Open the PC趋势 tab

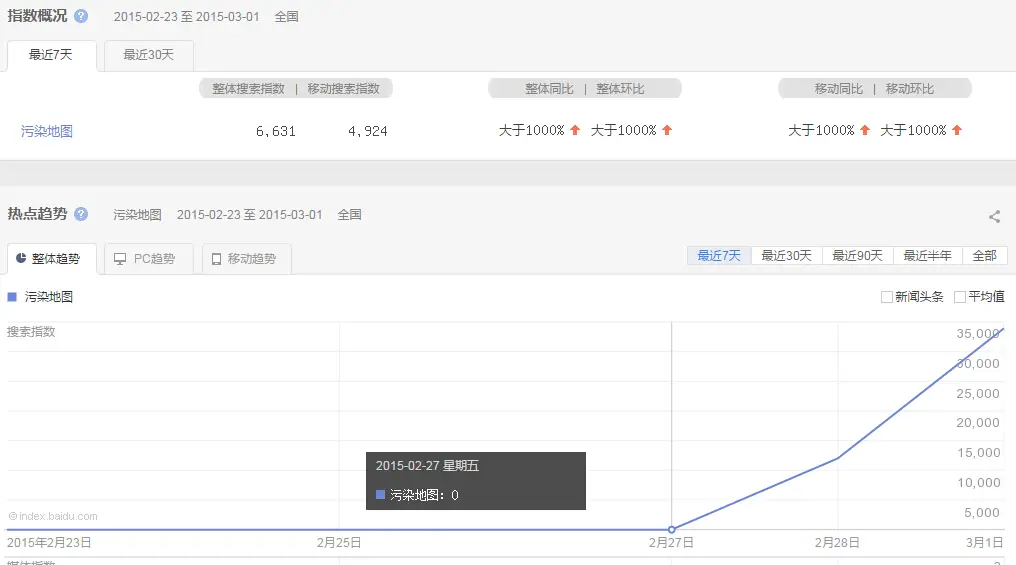click(x=148, y=259)
